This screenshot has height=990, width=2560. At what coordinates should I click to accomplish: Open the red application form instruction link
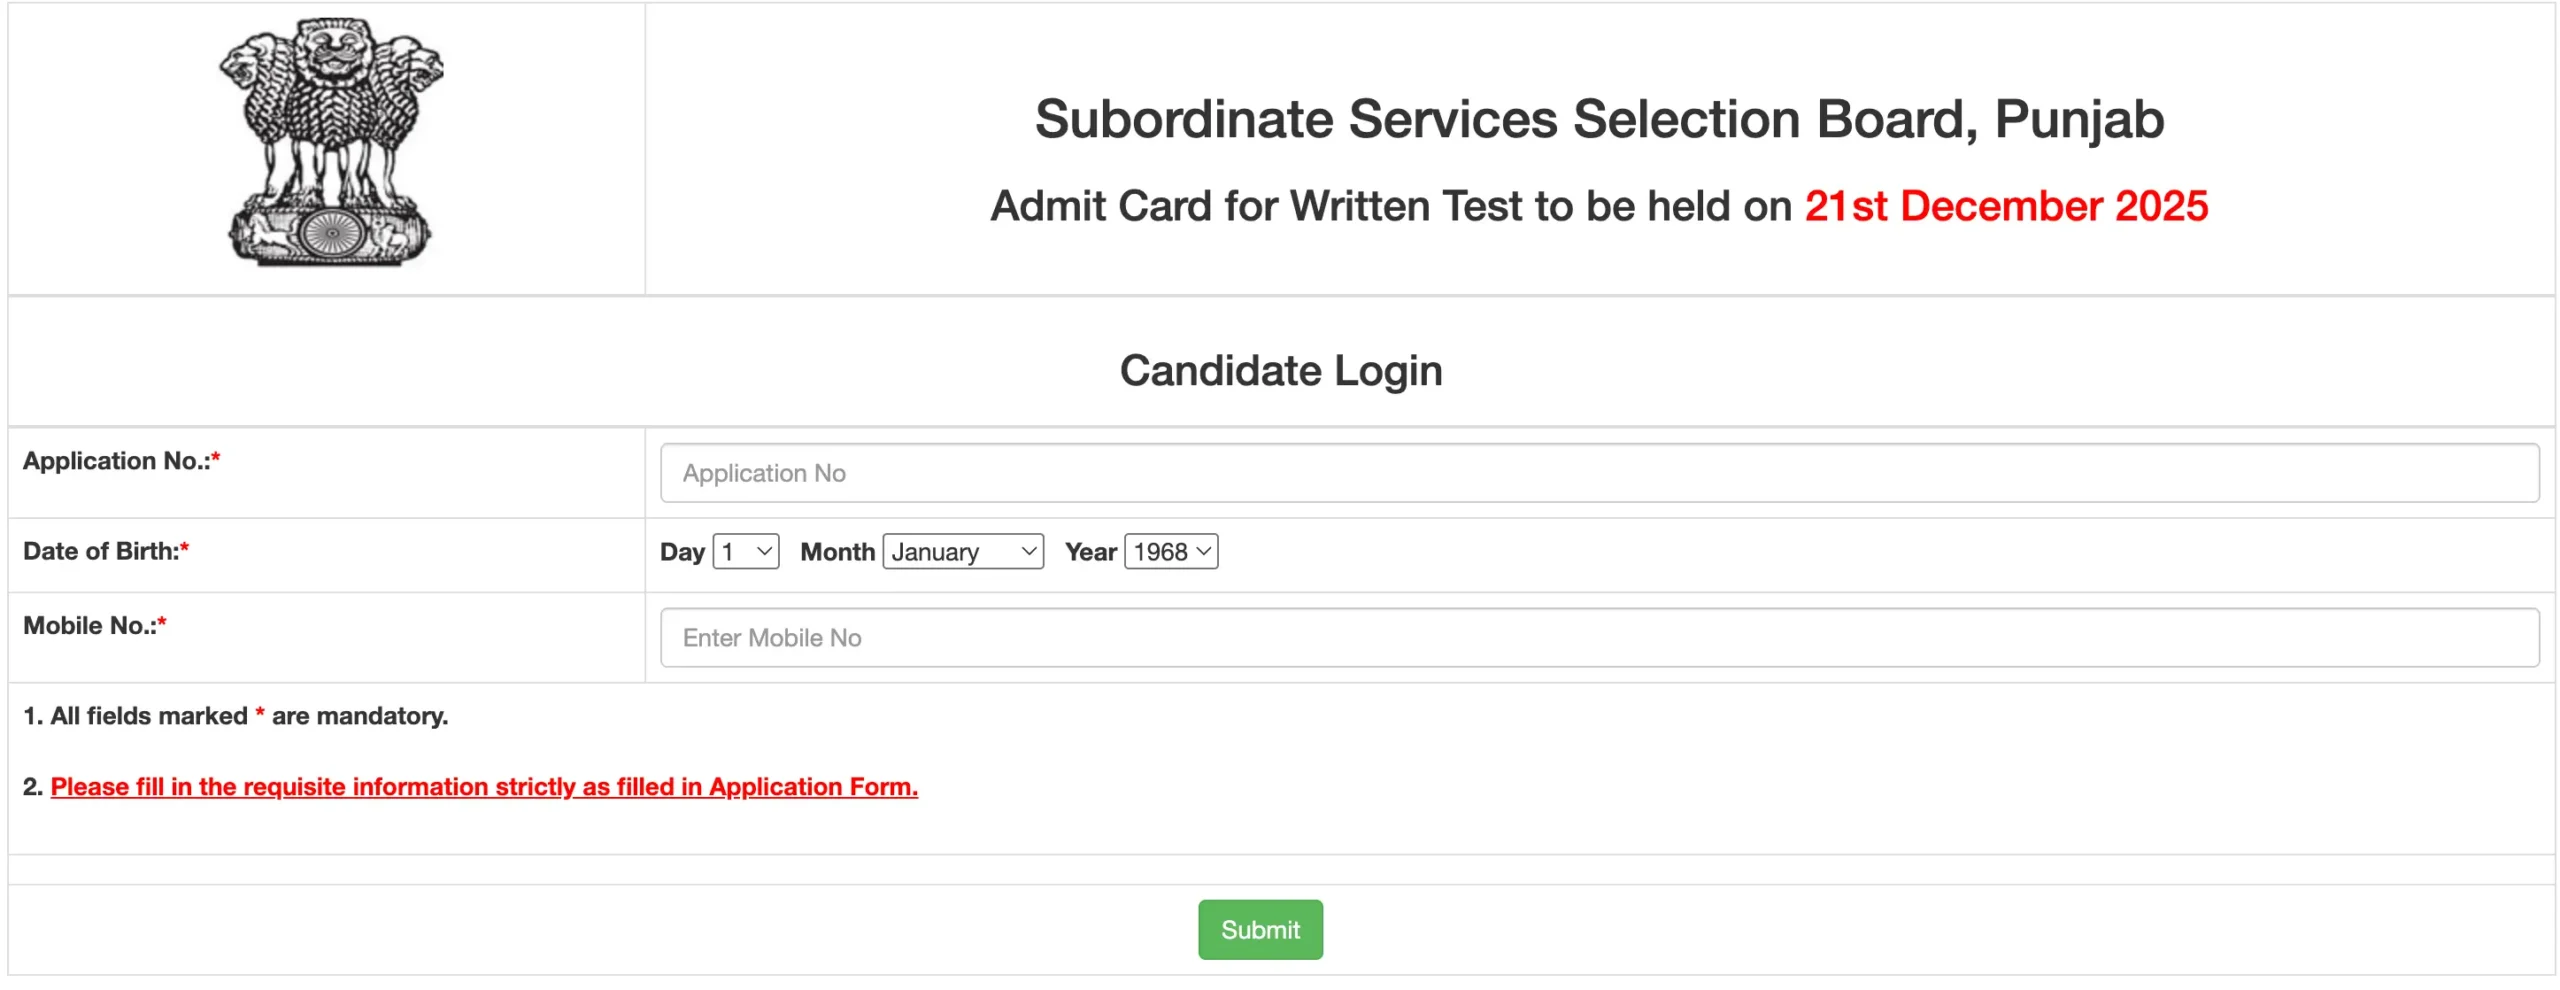tap(484, 787)
